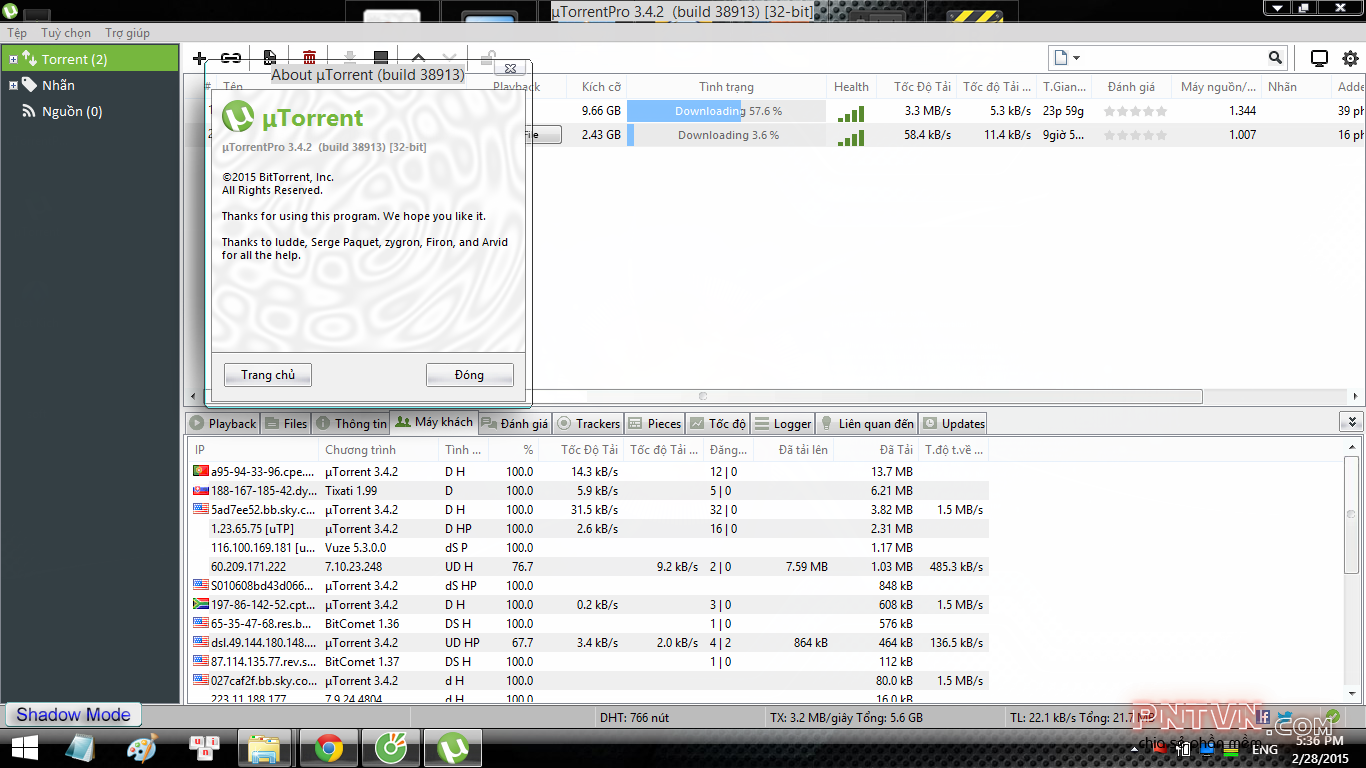The image size is (1366, 768).
Task: Switch to the Thông tin tab
Action: coord(350,423)
